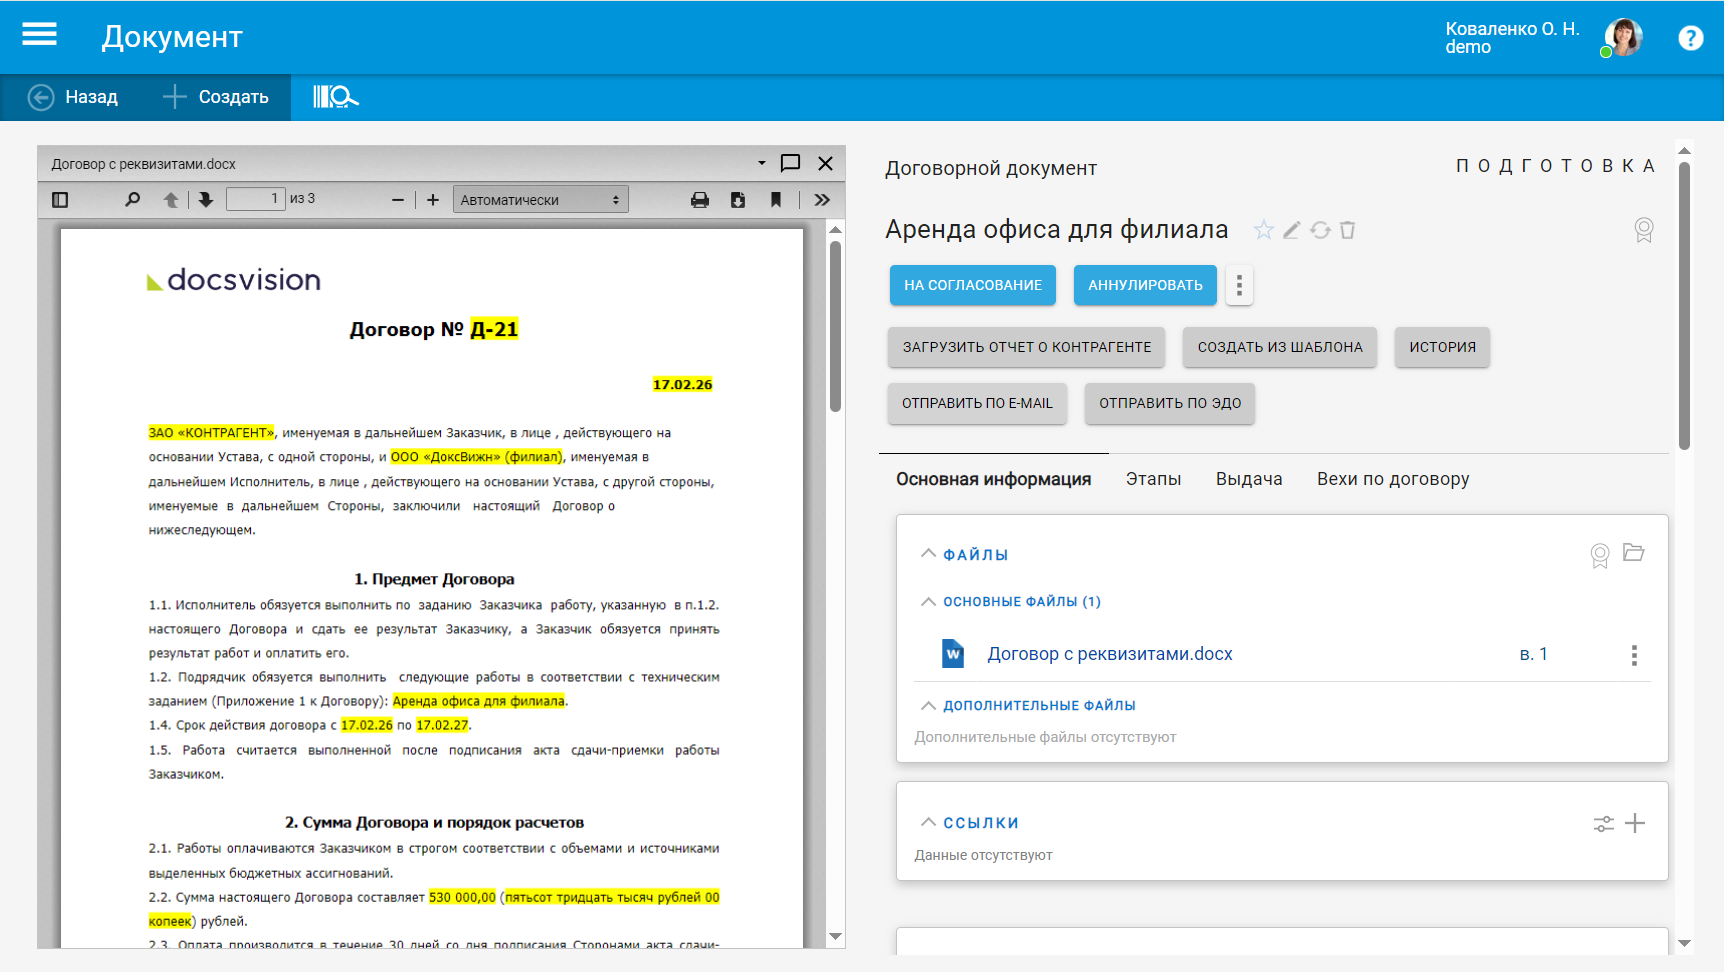1724x972 pixels.
Task: Switch to the Этапы tab
Action: (x=1153, y=479)
